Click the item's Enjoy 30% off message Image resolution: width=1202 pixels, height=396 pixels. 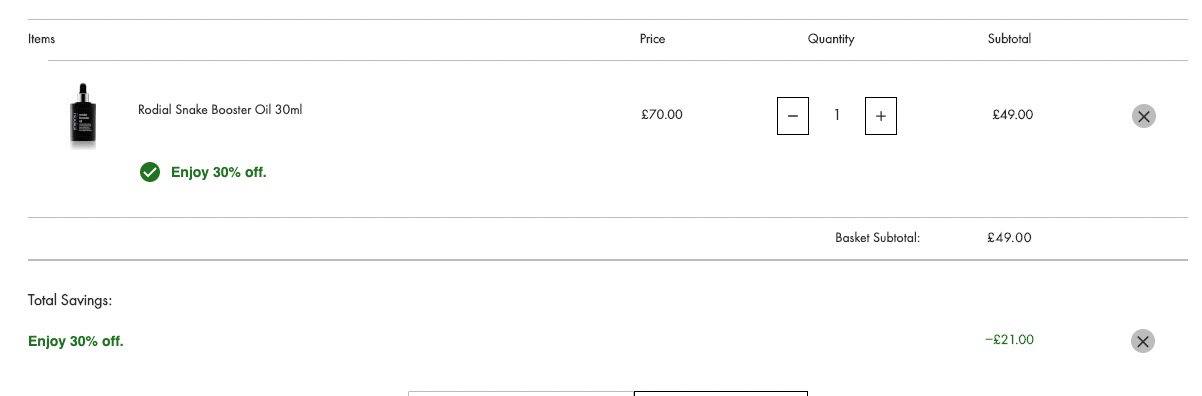pos(219,172)
